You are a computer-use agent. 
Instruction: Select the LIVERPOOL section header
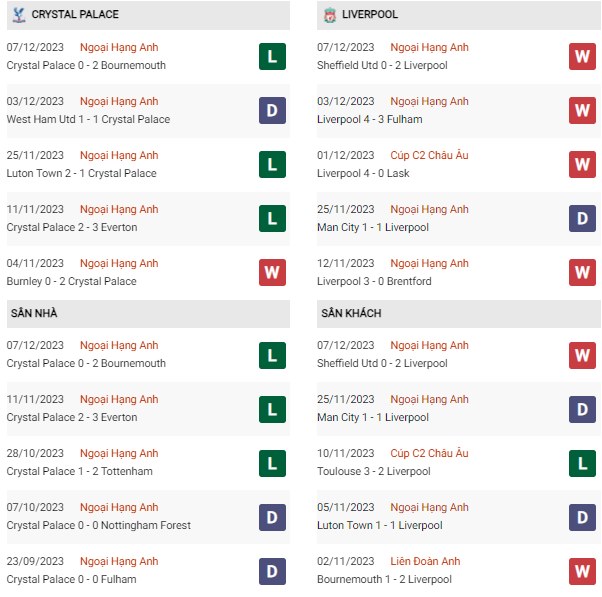coord(369,15)
